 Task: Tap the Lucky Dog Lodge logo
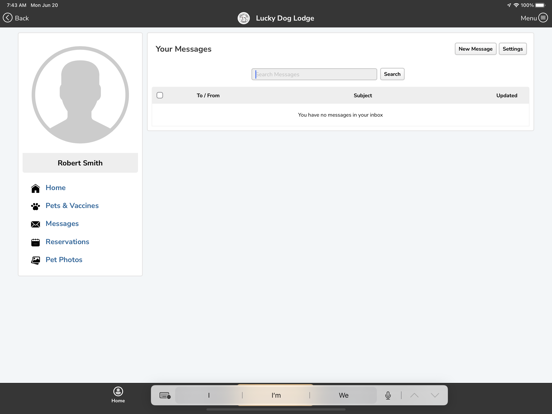pyautogui.click(x=244, y=18)
